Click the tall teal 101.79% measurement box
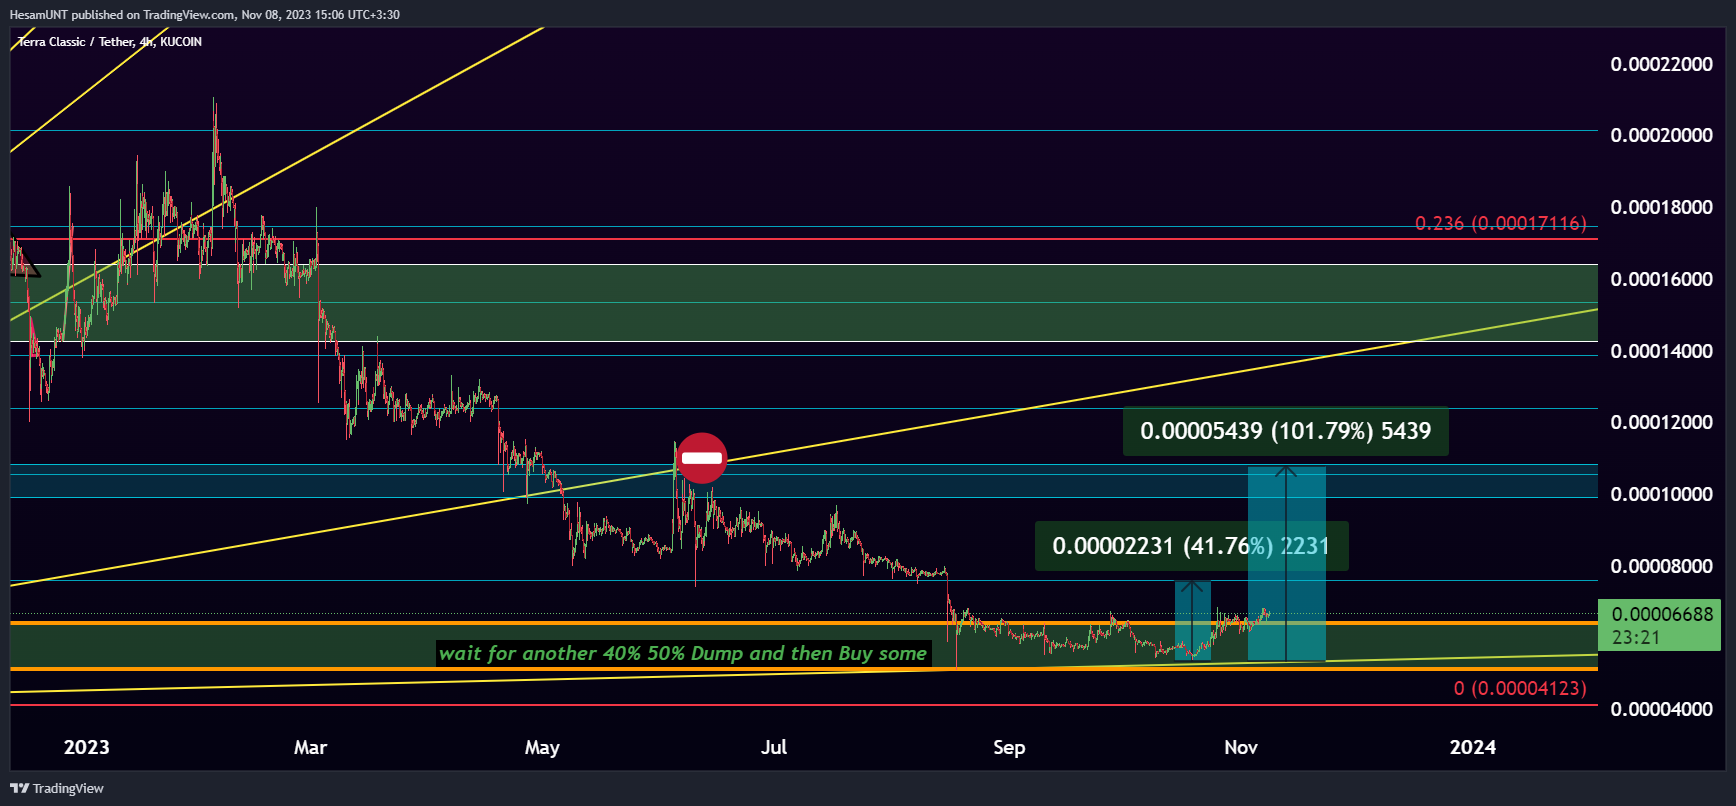This screenshot has height=806, width=1736. click(x=1287, y=564)
